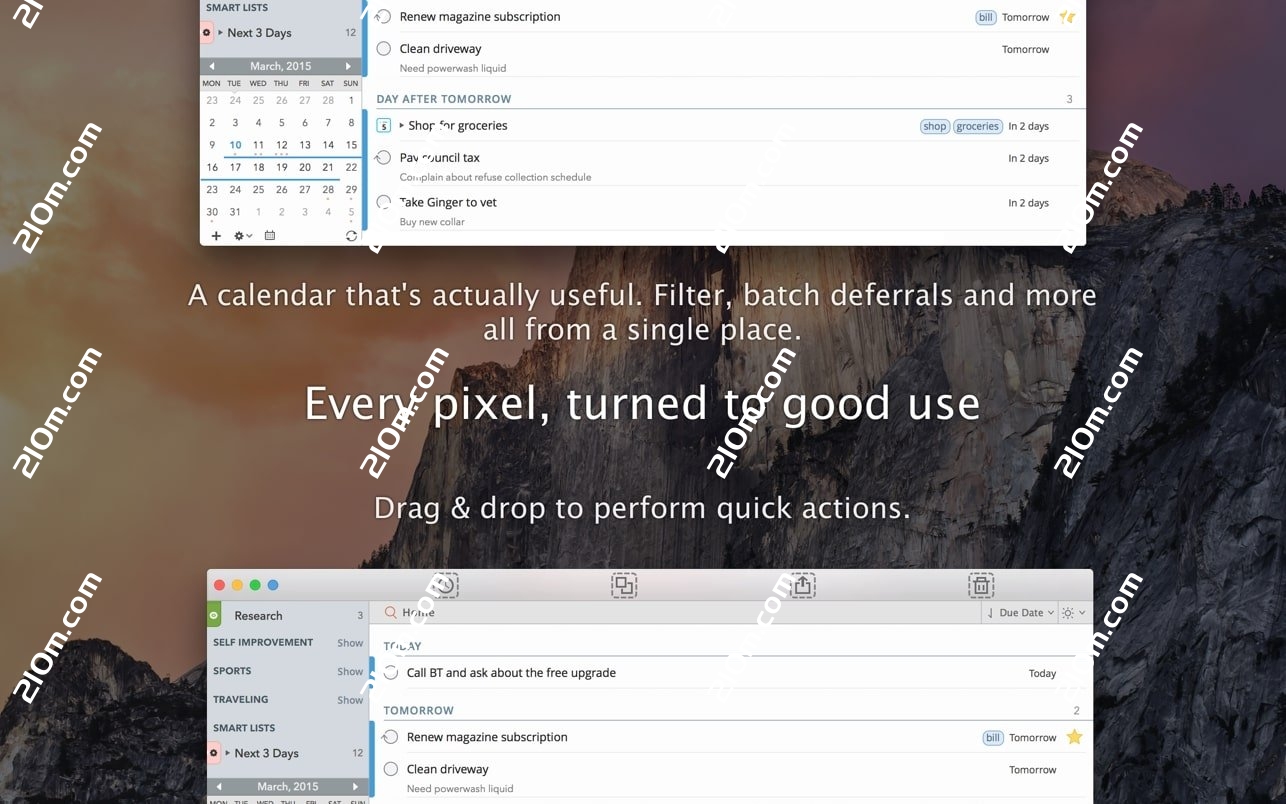This screenshot has height=804, width=1286.
Task: Mark 'Call BT and ask about the free upgrade' complete
Action: [390, 673]
